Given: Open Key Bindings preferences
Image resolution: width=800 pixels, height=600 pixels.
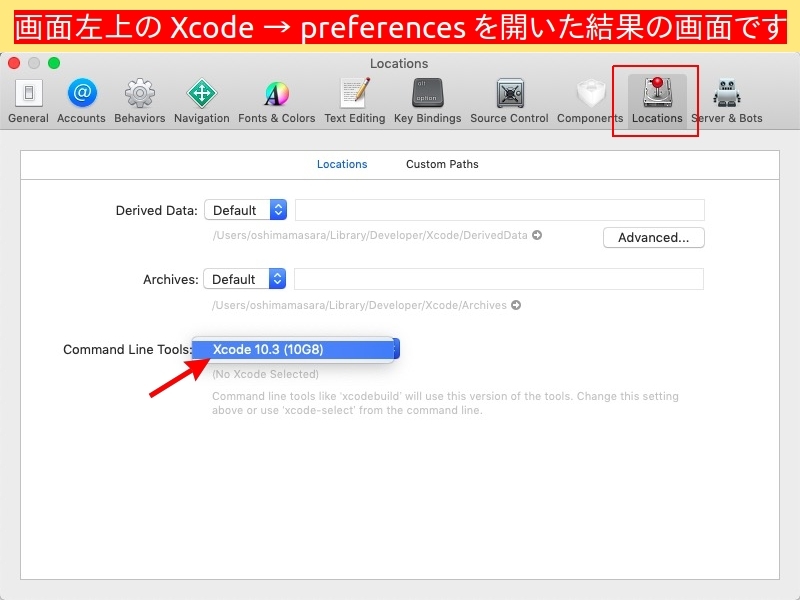Looking at the screenshot, I should pos(428,101).
